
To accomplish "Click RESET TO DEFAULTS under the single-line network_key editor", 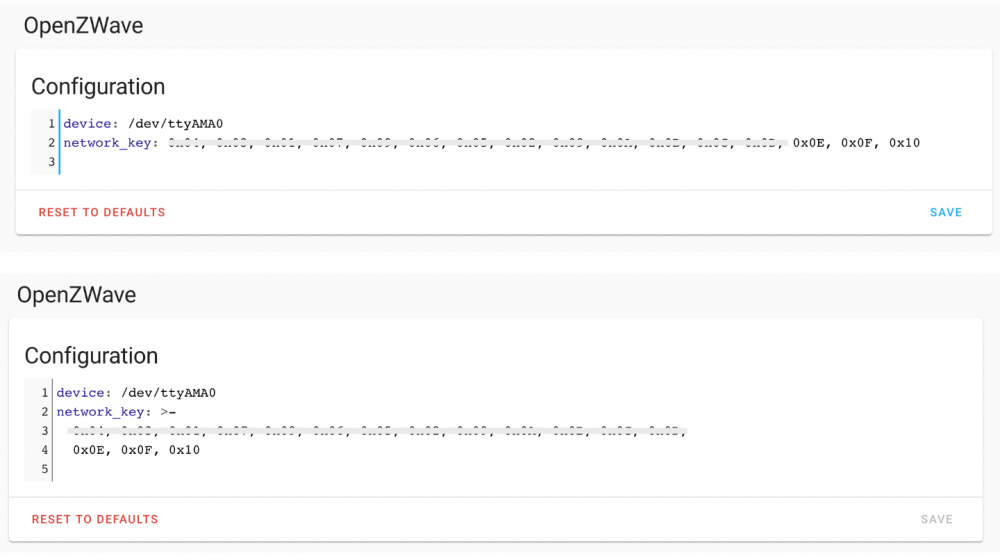I will coord(102,212).
